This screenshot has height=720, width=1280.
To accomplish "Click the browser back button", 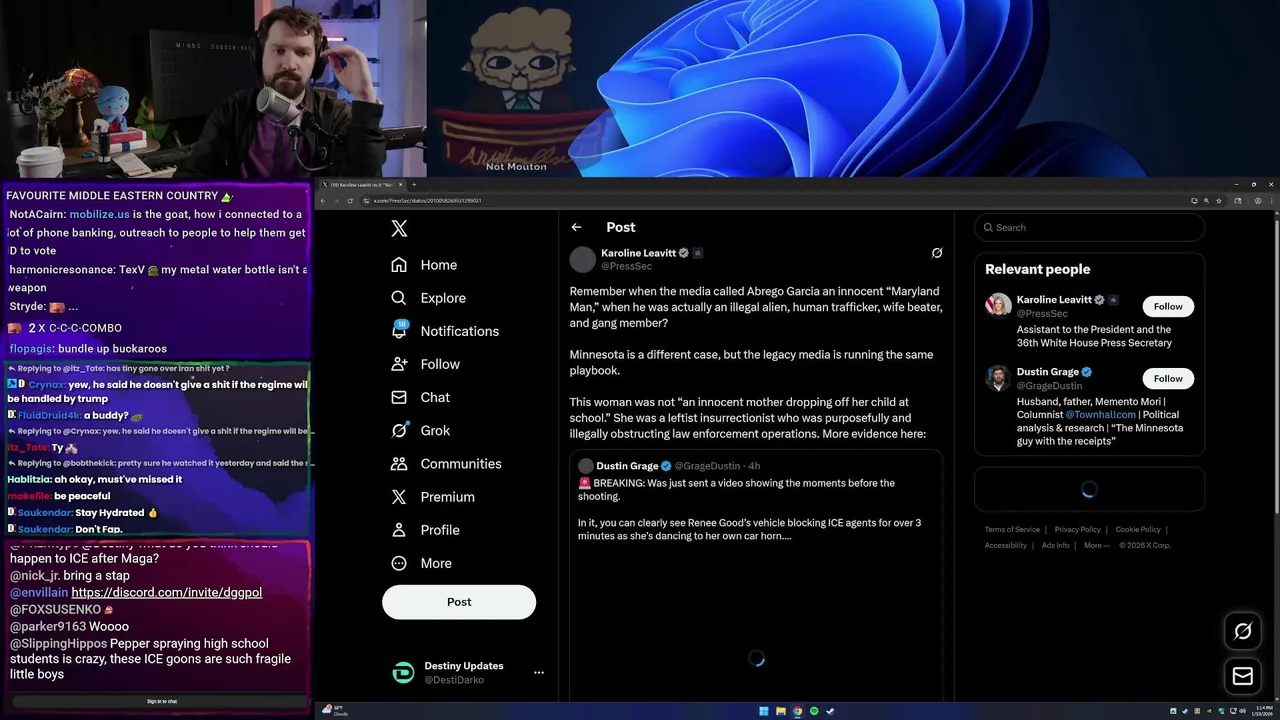I will (323, 201).
